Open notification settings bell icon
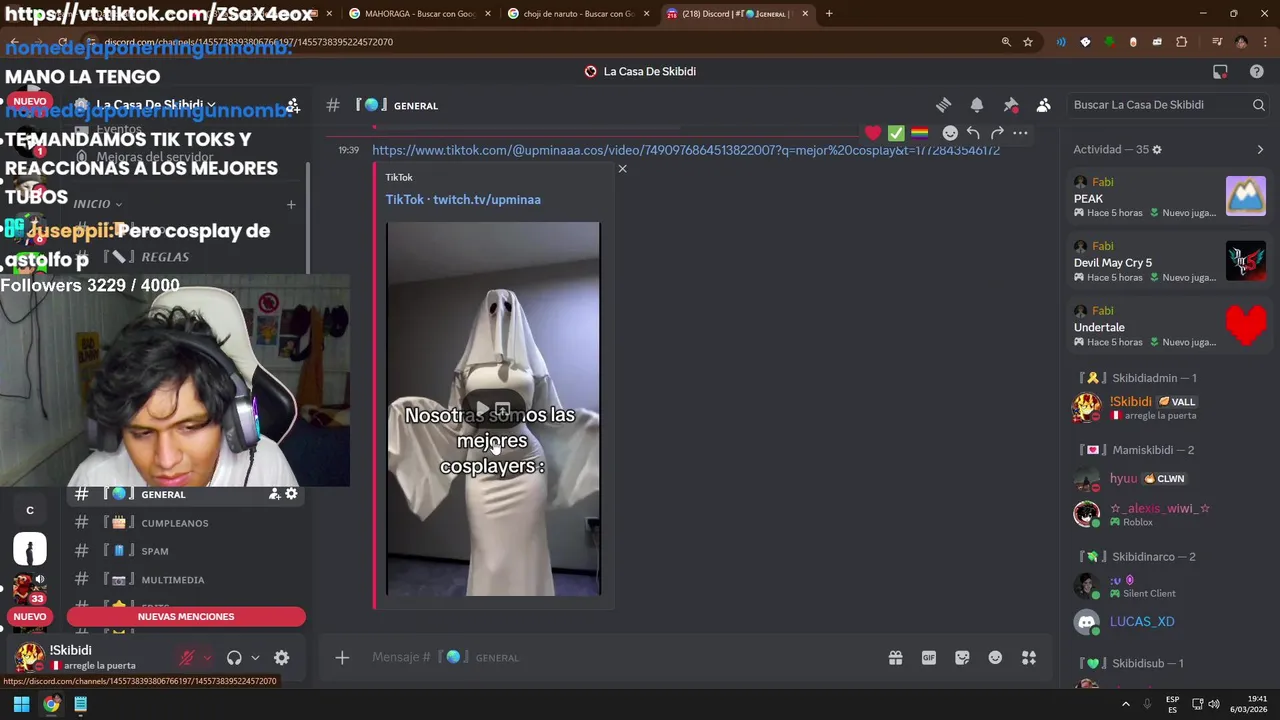Viewport: 1280px width, 720px height. 977,105
